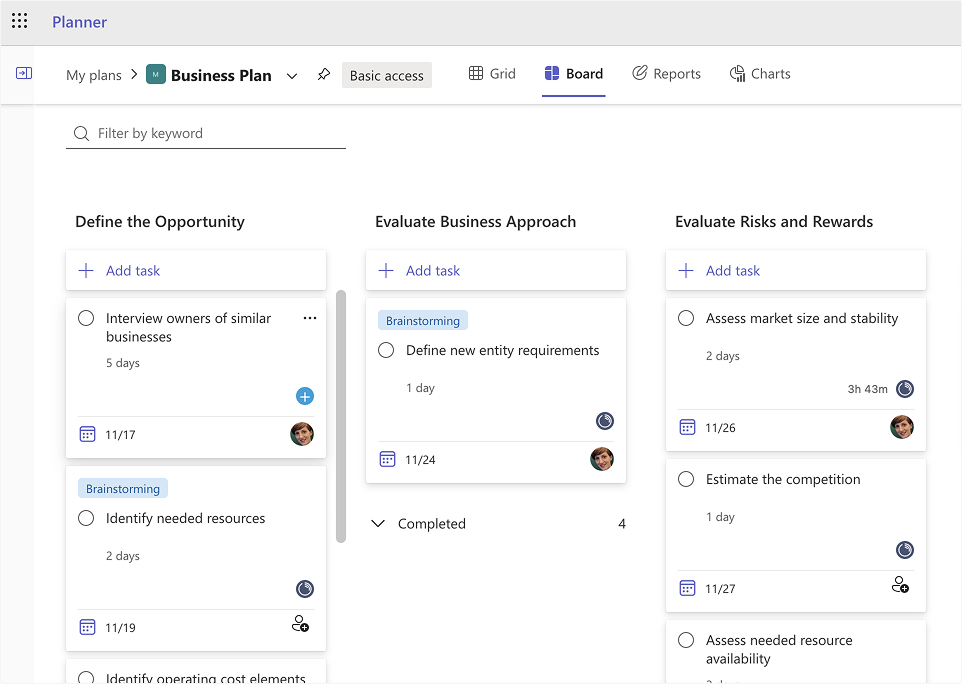
Task: Open more options on the Interview owners task
Action: point(310,318)
